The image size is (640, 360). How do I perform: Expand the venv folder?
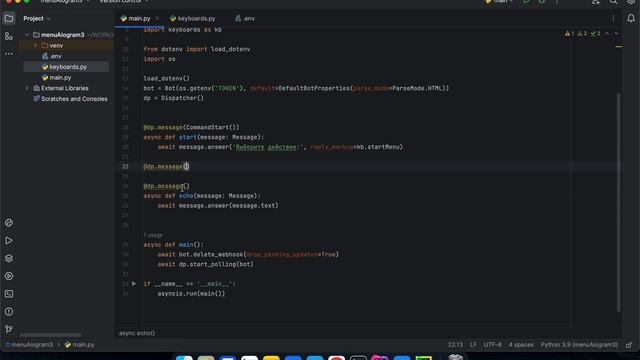coord(36,46)
